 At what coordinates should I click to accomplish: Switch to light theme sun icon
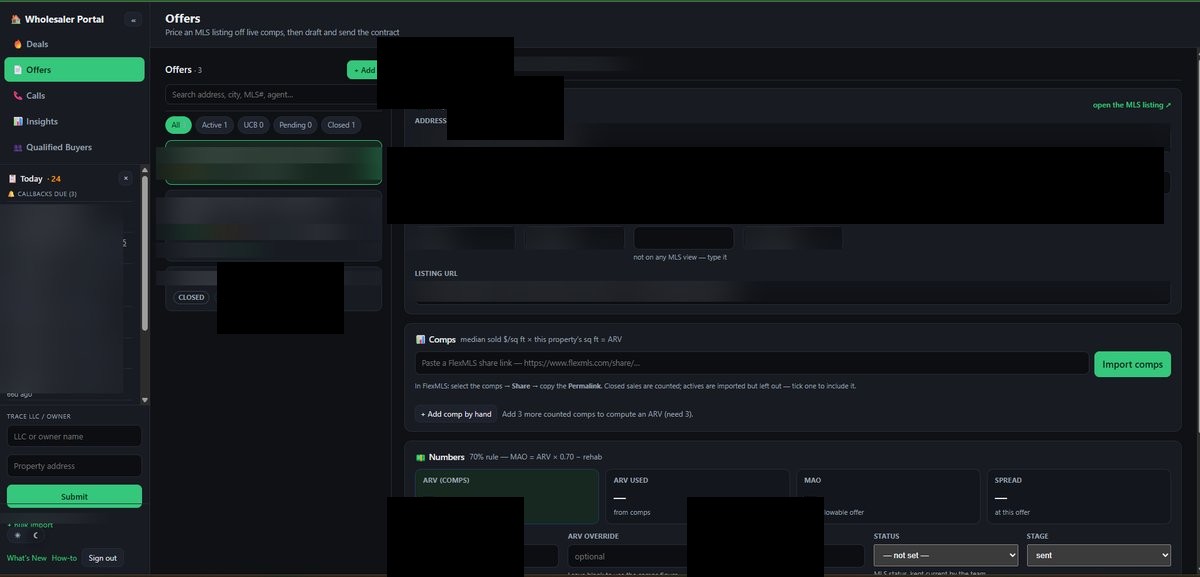pyautogui.click(x=17, y=535)
